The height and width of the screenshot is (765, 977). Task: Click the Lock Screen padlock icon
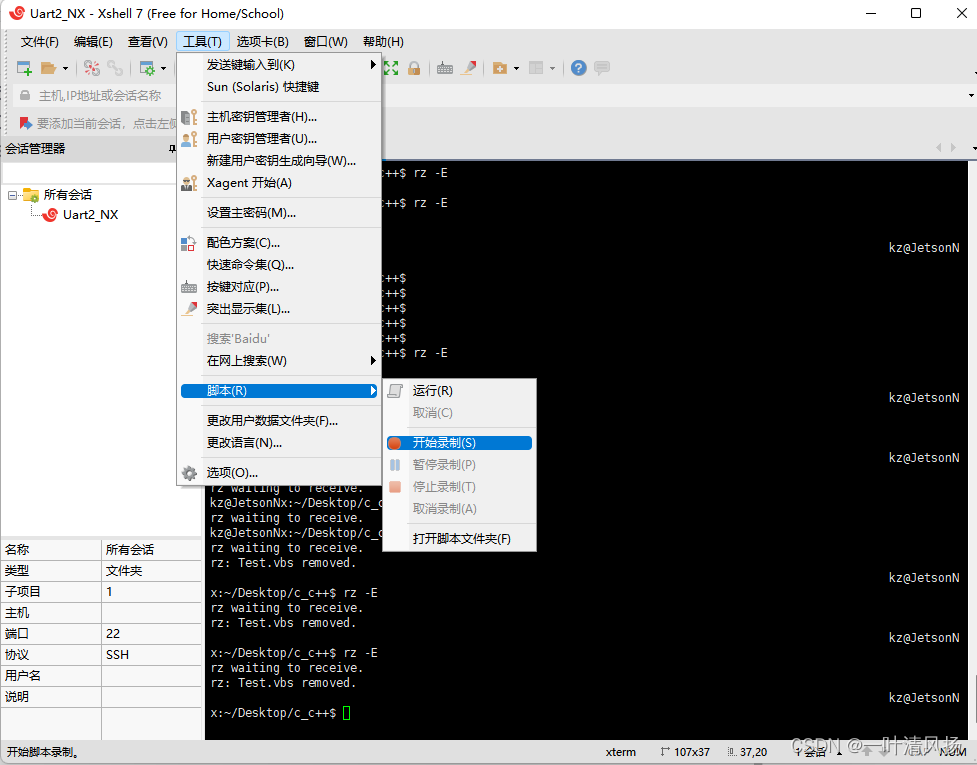pyautogui.click(x=414, y=68)
